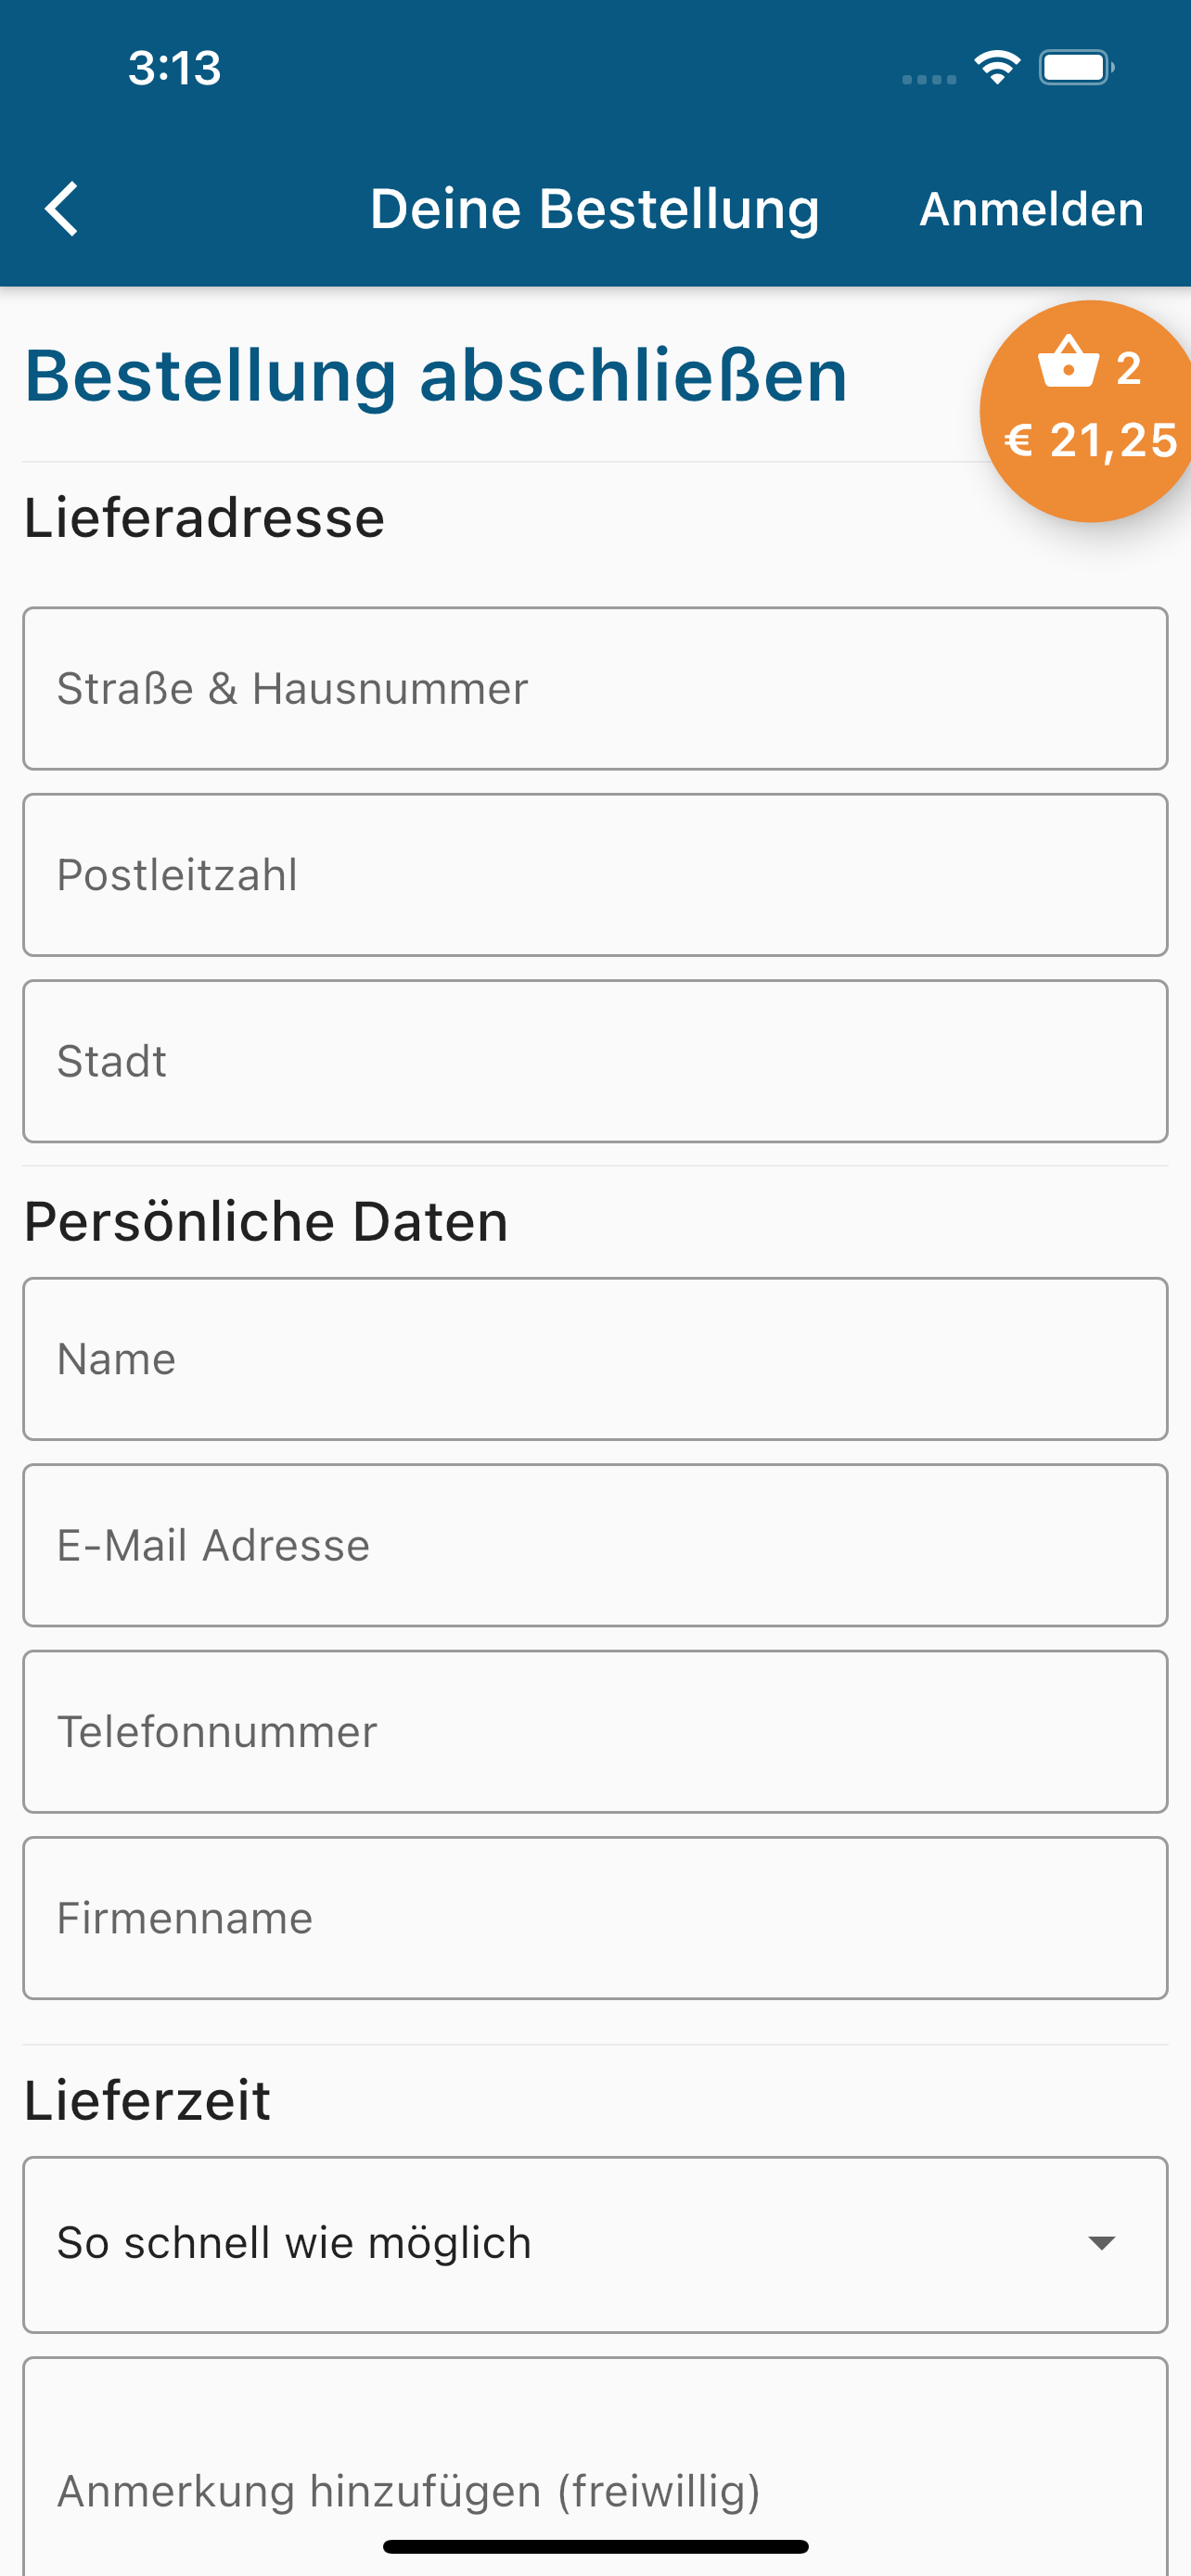Focus the E-Mail Adresse field
This screenshot has width=1191, height=2576.
point(595,1545)
